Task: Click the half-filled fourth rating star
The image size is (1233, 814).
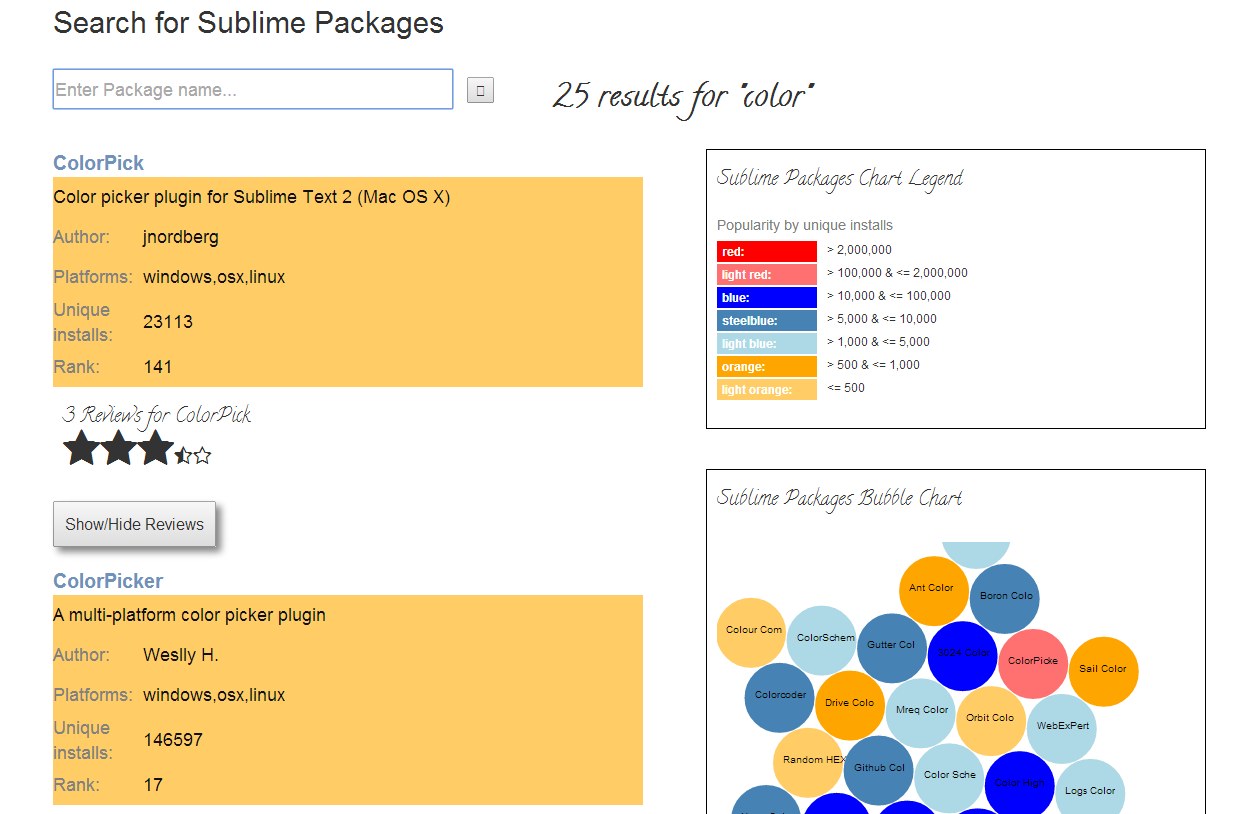Action: [x=183, y=456]
